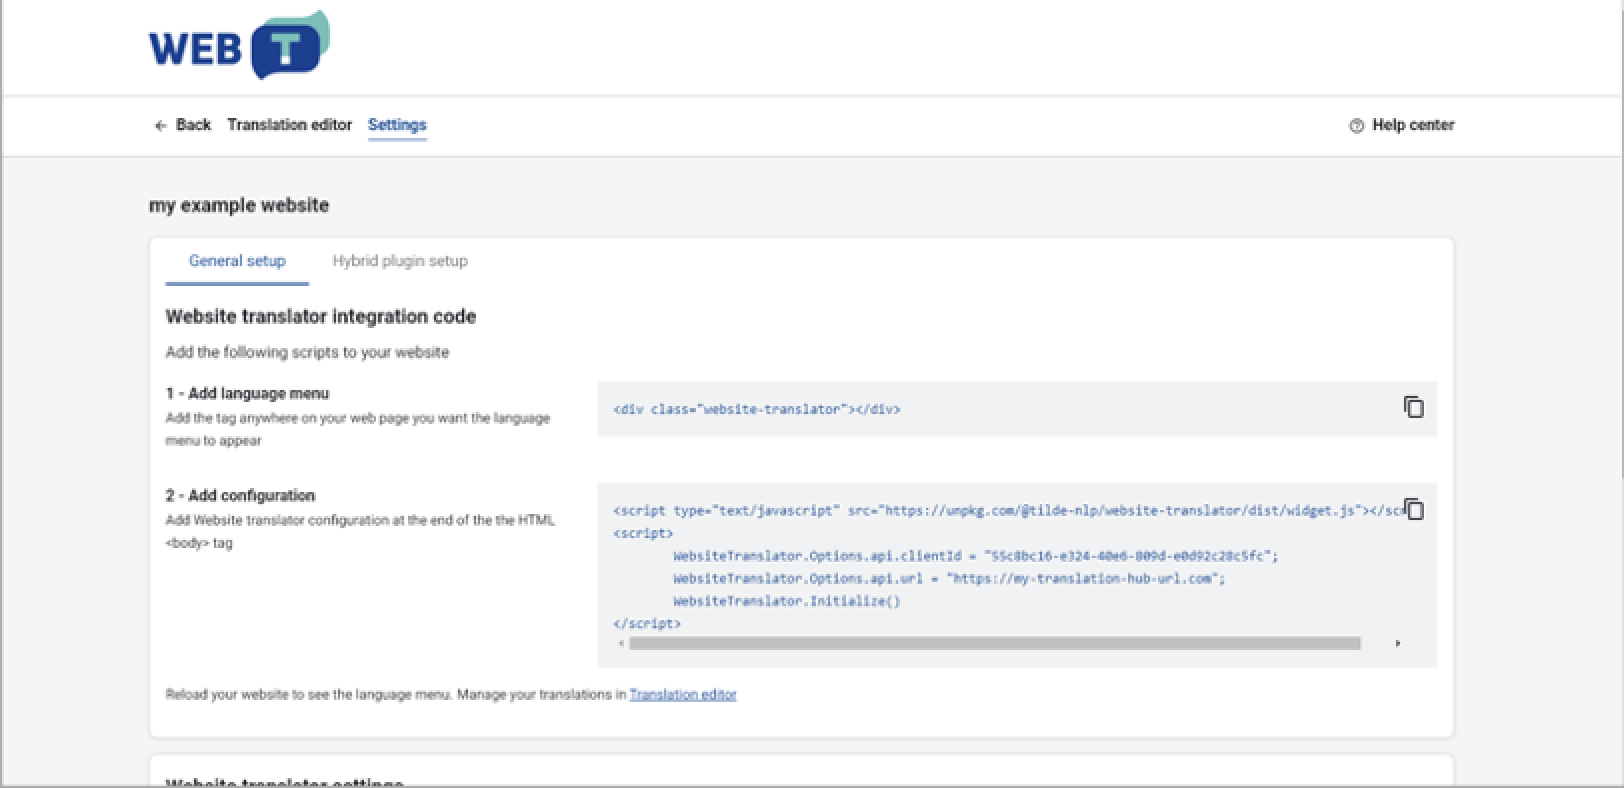Click the Back arrow icon
This screenshot has height=788, width=1624.
[x=160, y=126]
